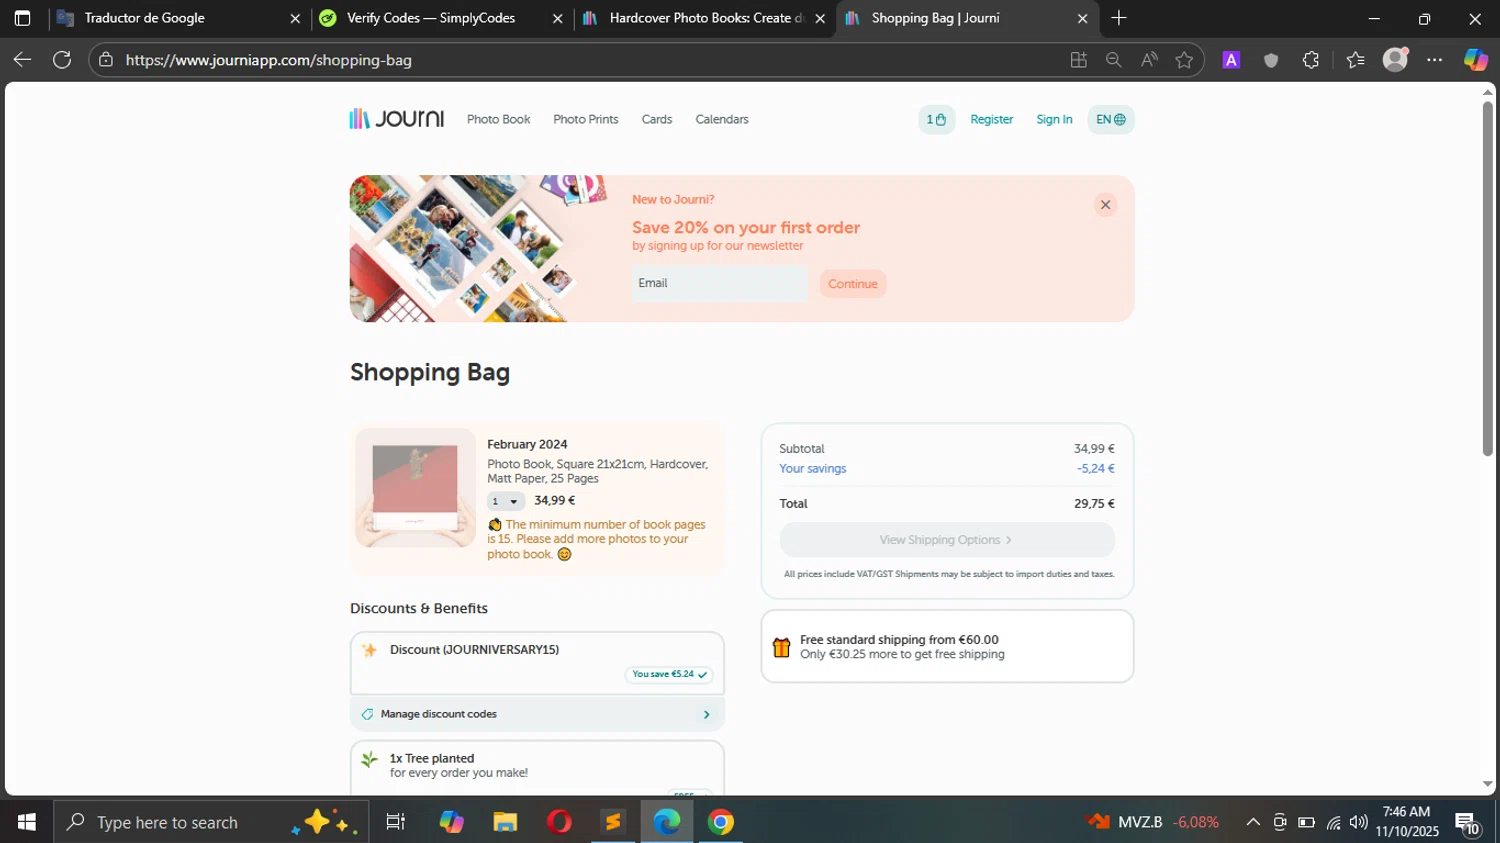1500x843 pixels.
Task: Click the MVZ.B stock widget
Action: pos(1154,822)
